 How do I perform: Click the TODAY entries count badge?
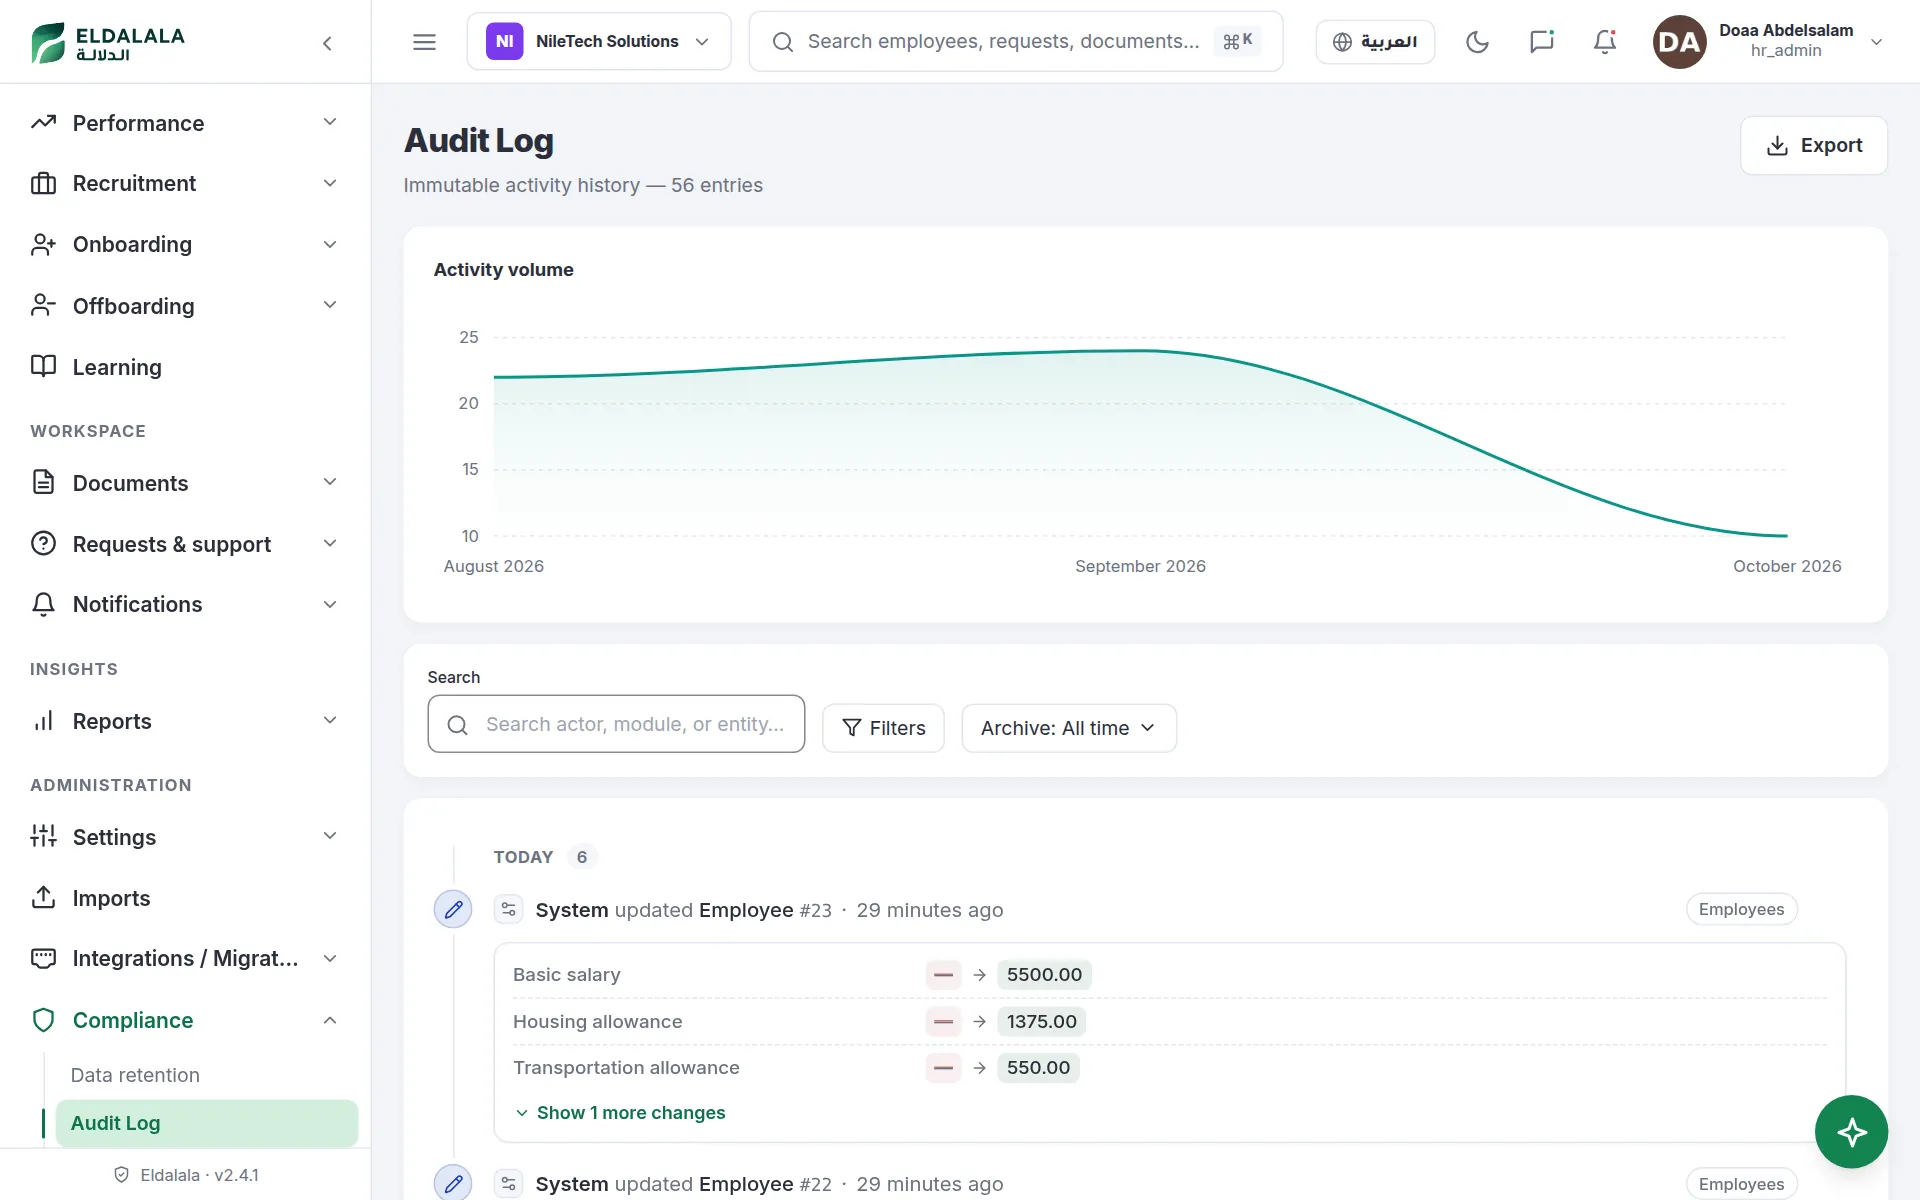[582, 857]
